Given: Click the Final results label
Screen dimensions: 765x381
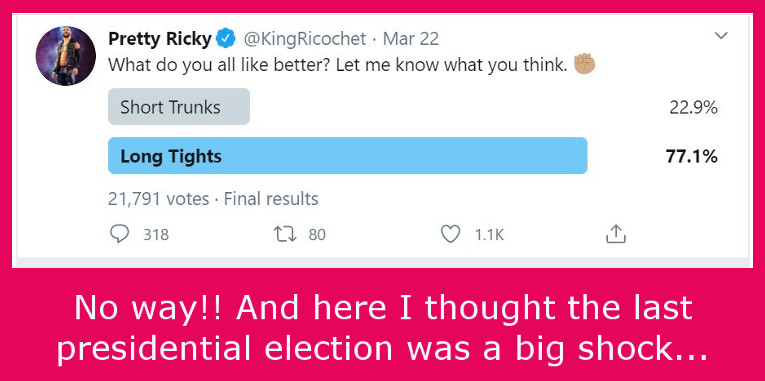Looking at the screenshot, I should [x=271, y=199].
